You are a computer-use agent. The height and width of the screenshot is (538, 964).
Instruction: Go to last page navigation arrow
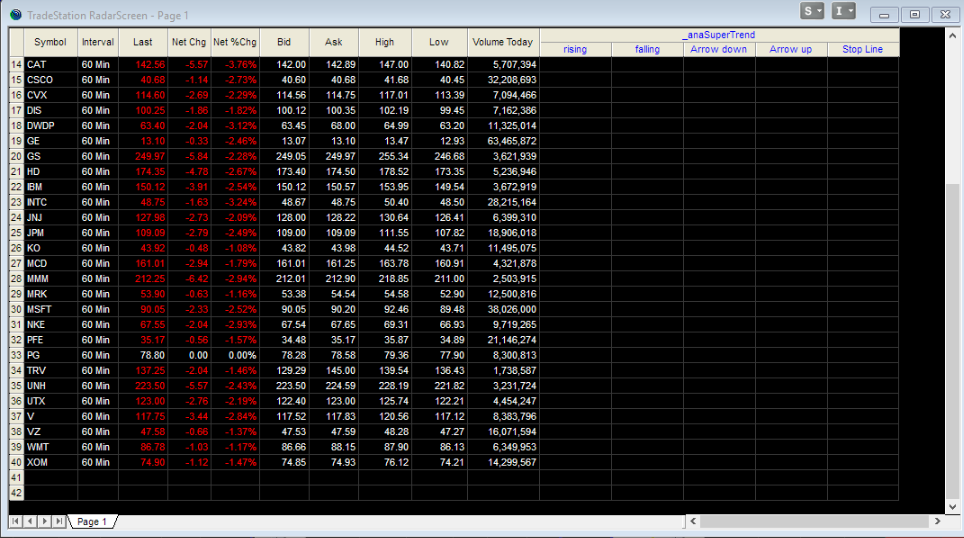point(58,521)
